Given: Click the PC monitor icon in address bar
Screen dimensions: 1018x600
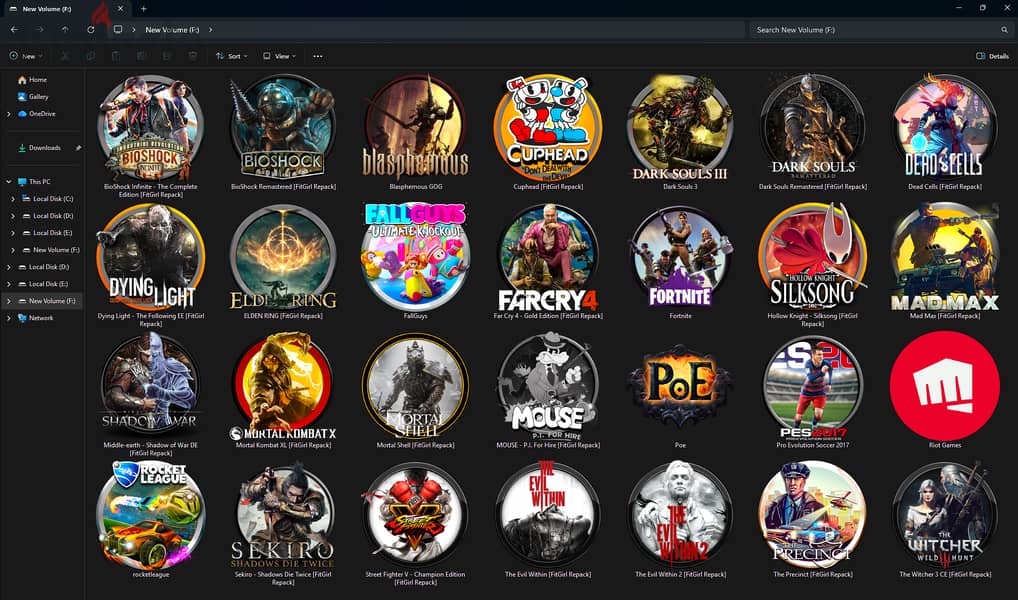Looking at the screenshot, I should click(x=118, y=30).
